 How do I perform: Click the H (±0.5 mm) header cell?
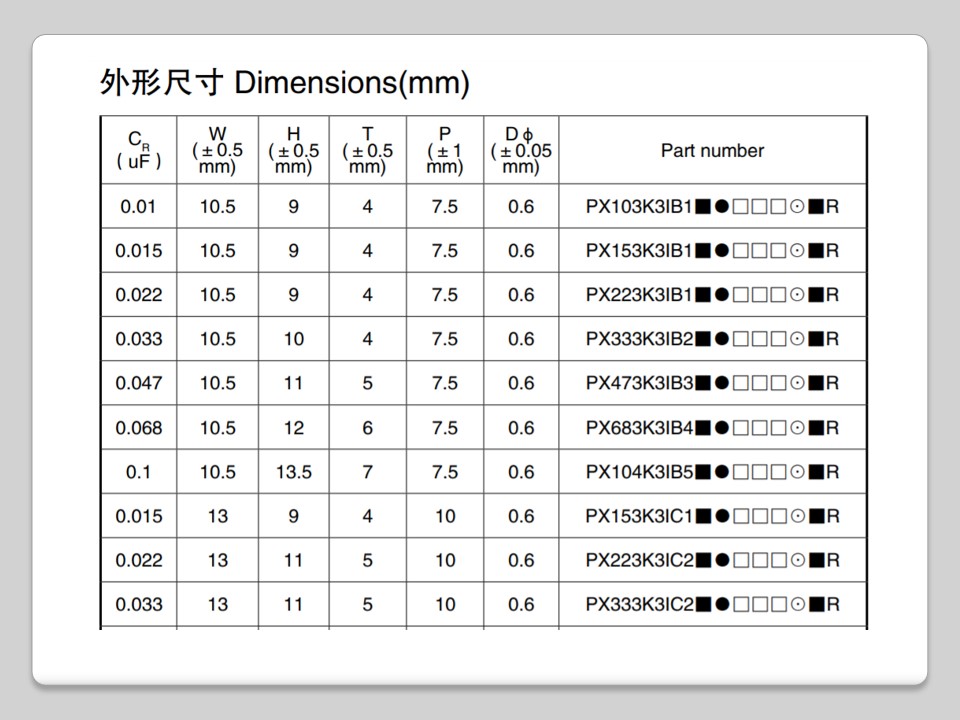tap(293, 150)
